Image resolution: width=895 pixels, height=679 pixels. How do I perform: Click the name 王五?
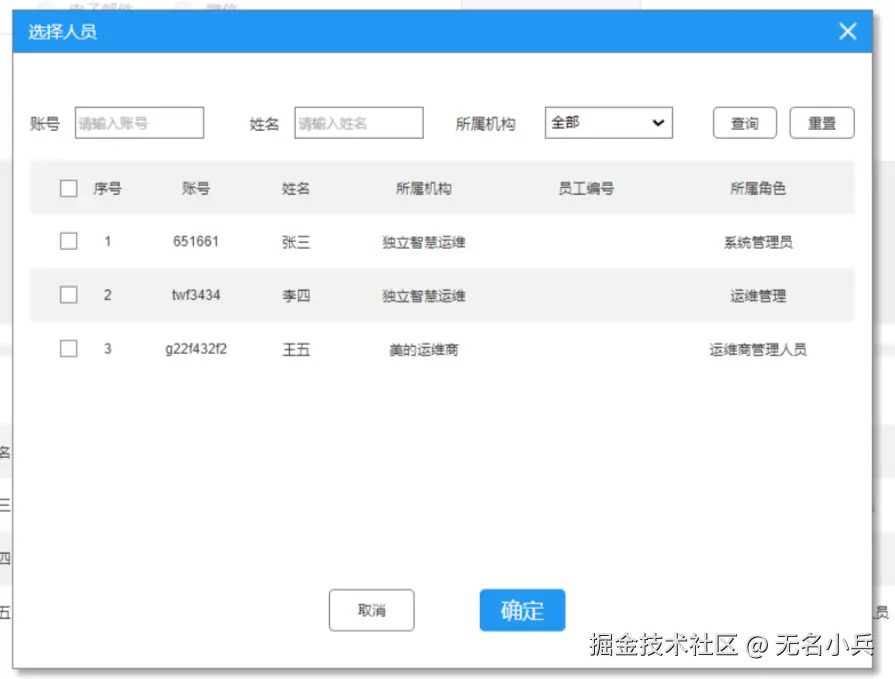296,349
